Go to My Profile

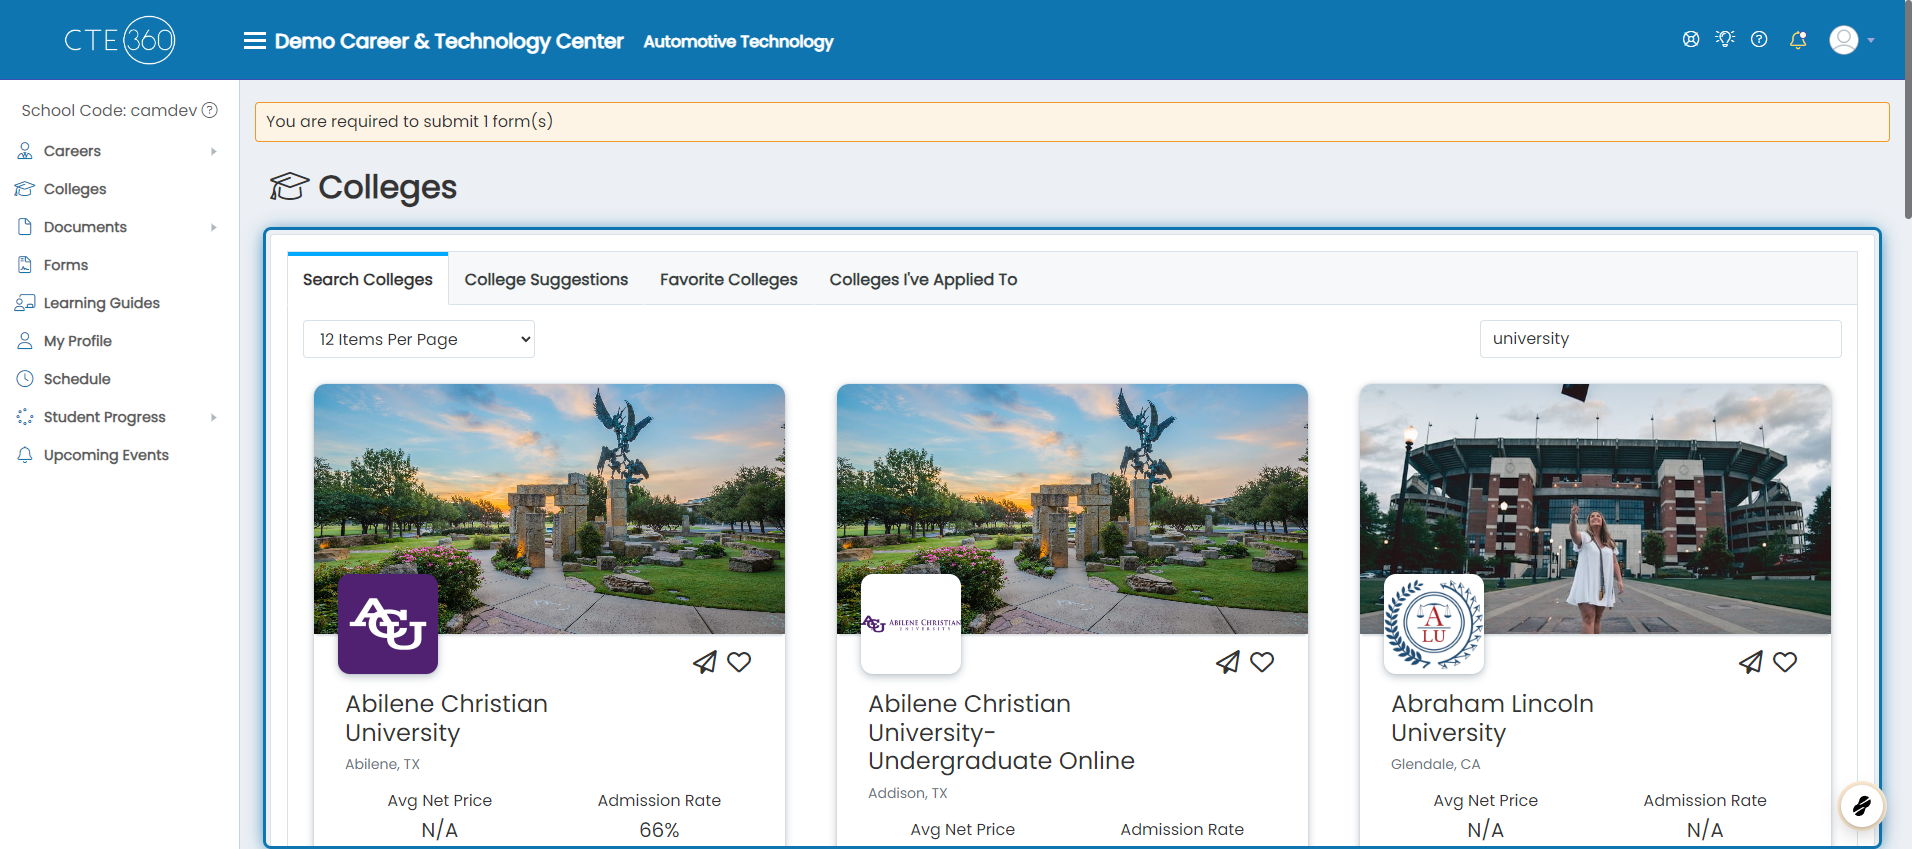[x=78, y=341]
